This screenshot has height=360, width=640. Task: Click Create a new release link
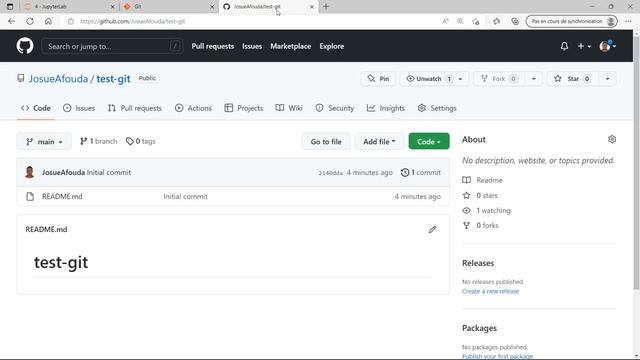point(491,291)
